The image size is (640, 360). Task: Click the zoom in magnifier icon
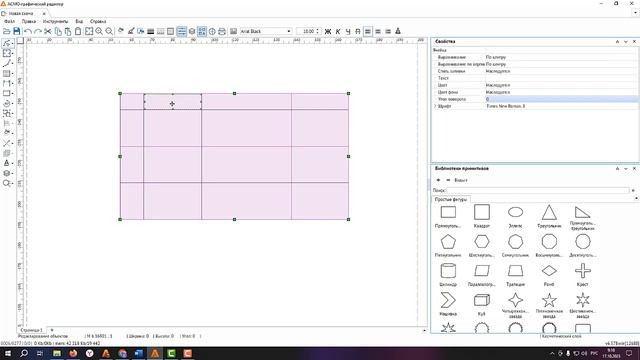click(x=99, y=31)
